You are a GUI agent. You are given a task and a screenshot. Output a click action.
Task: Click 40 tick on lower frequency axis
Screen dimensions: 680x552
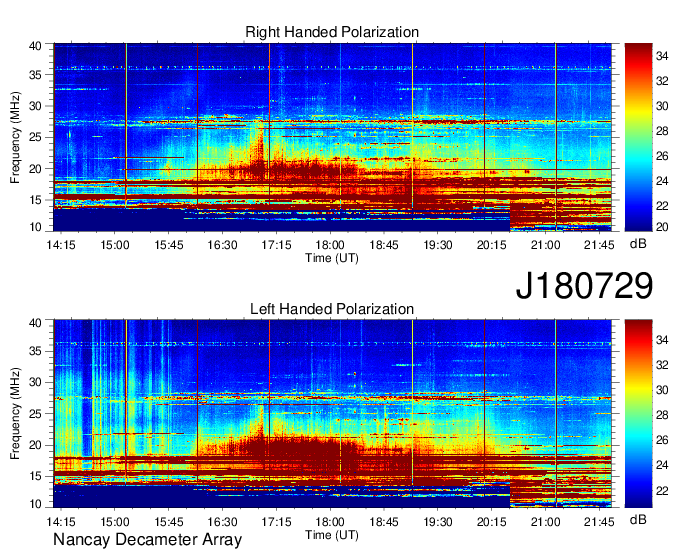[35, 323]
